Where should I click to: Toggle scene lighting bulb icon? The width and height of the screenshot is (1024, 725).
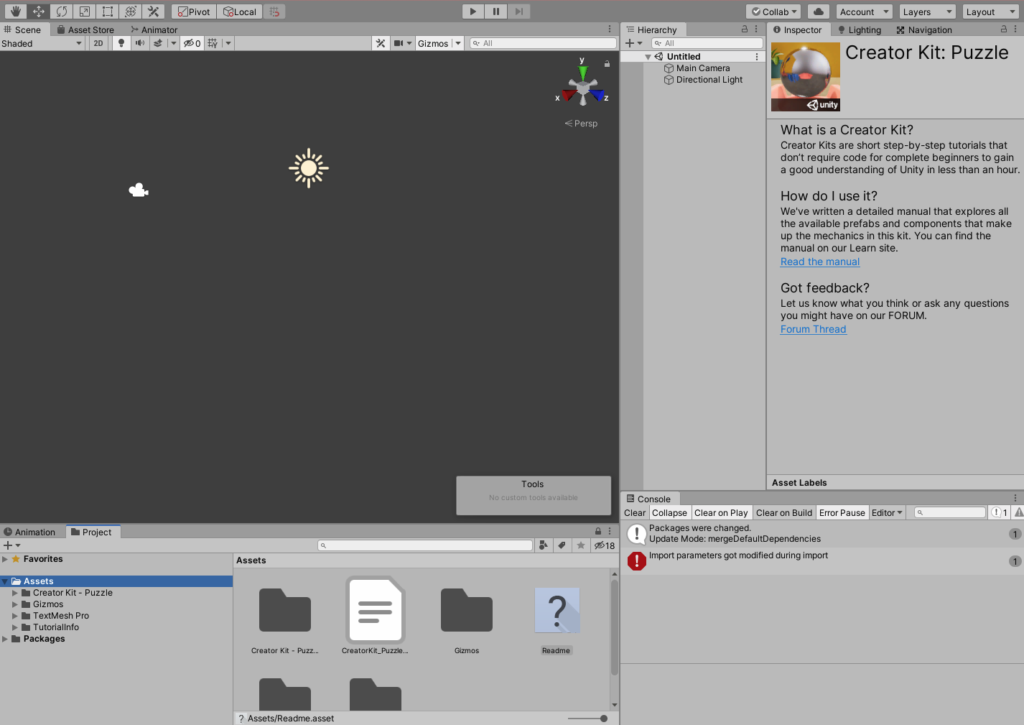[121, 44]
